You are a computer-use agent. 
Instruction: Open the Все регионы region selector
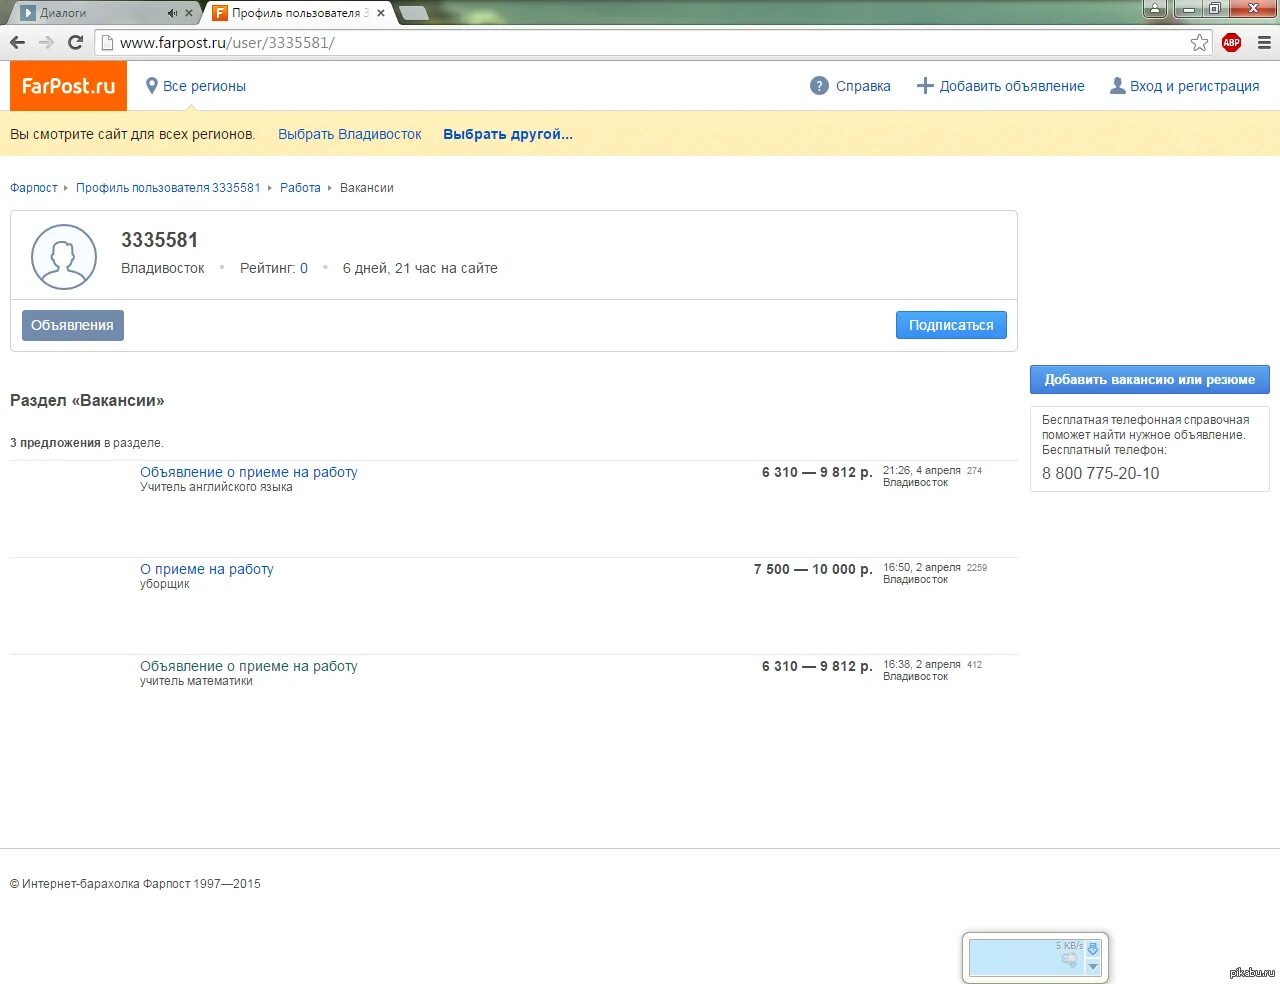click(204, 86)
